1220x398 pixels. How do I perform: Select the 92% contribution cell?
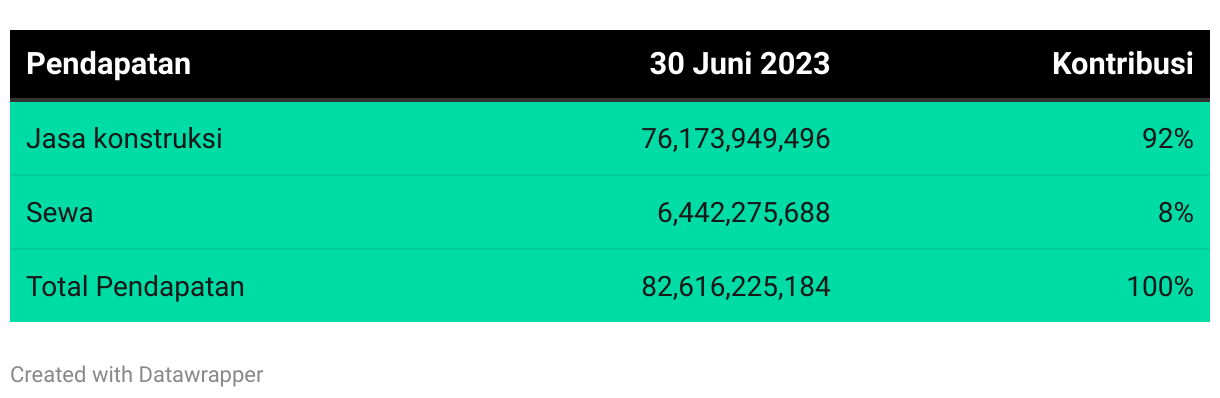[1168, 139]
